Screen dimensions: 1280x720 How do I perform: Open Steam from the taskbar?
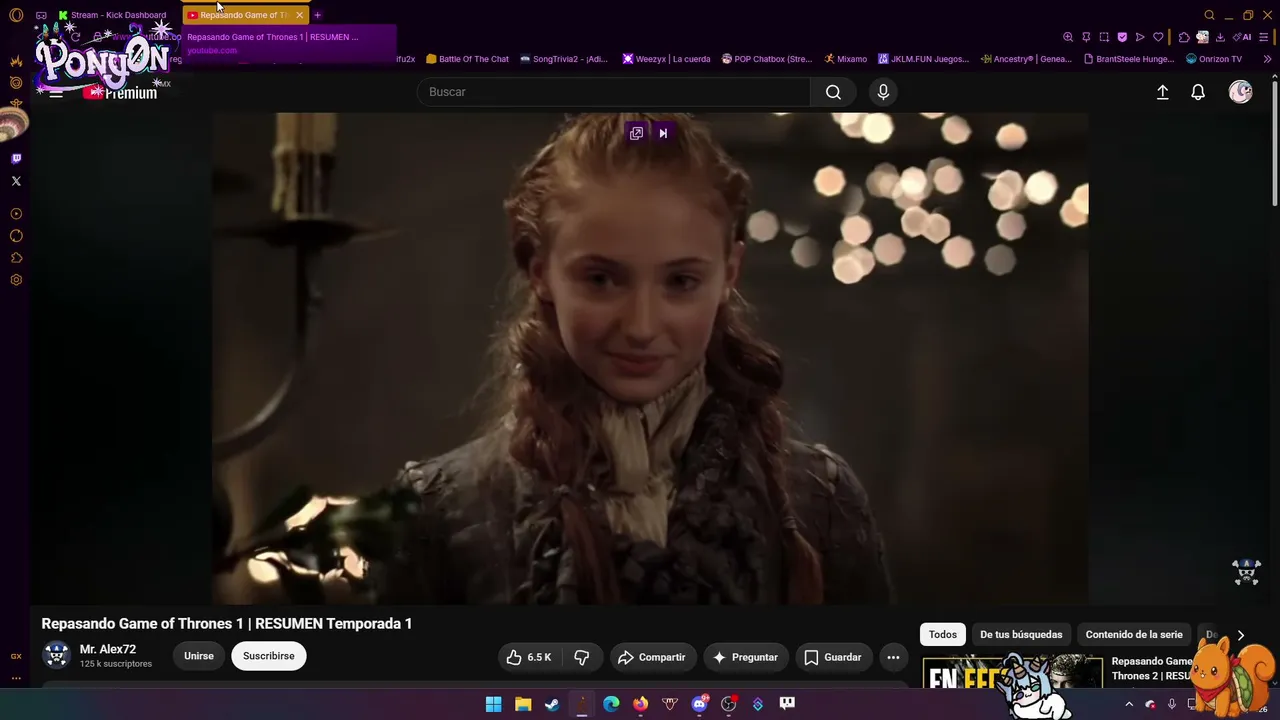(x=552, y=704)
